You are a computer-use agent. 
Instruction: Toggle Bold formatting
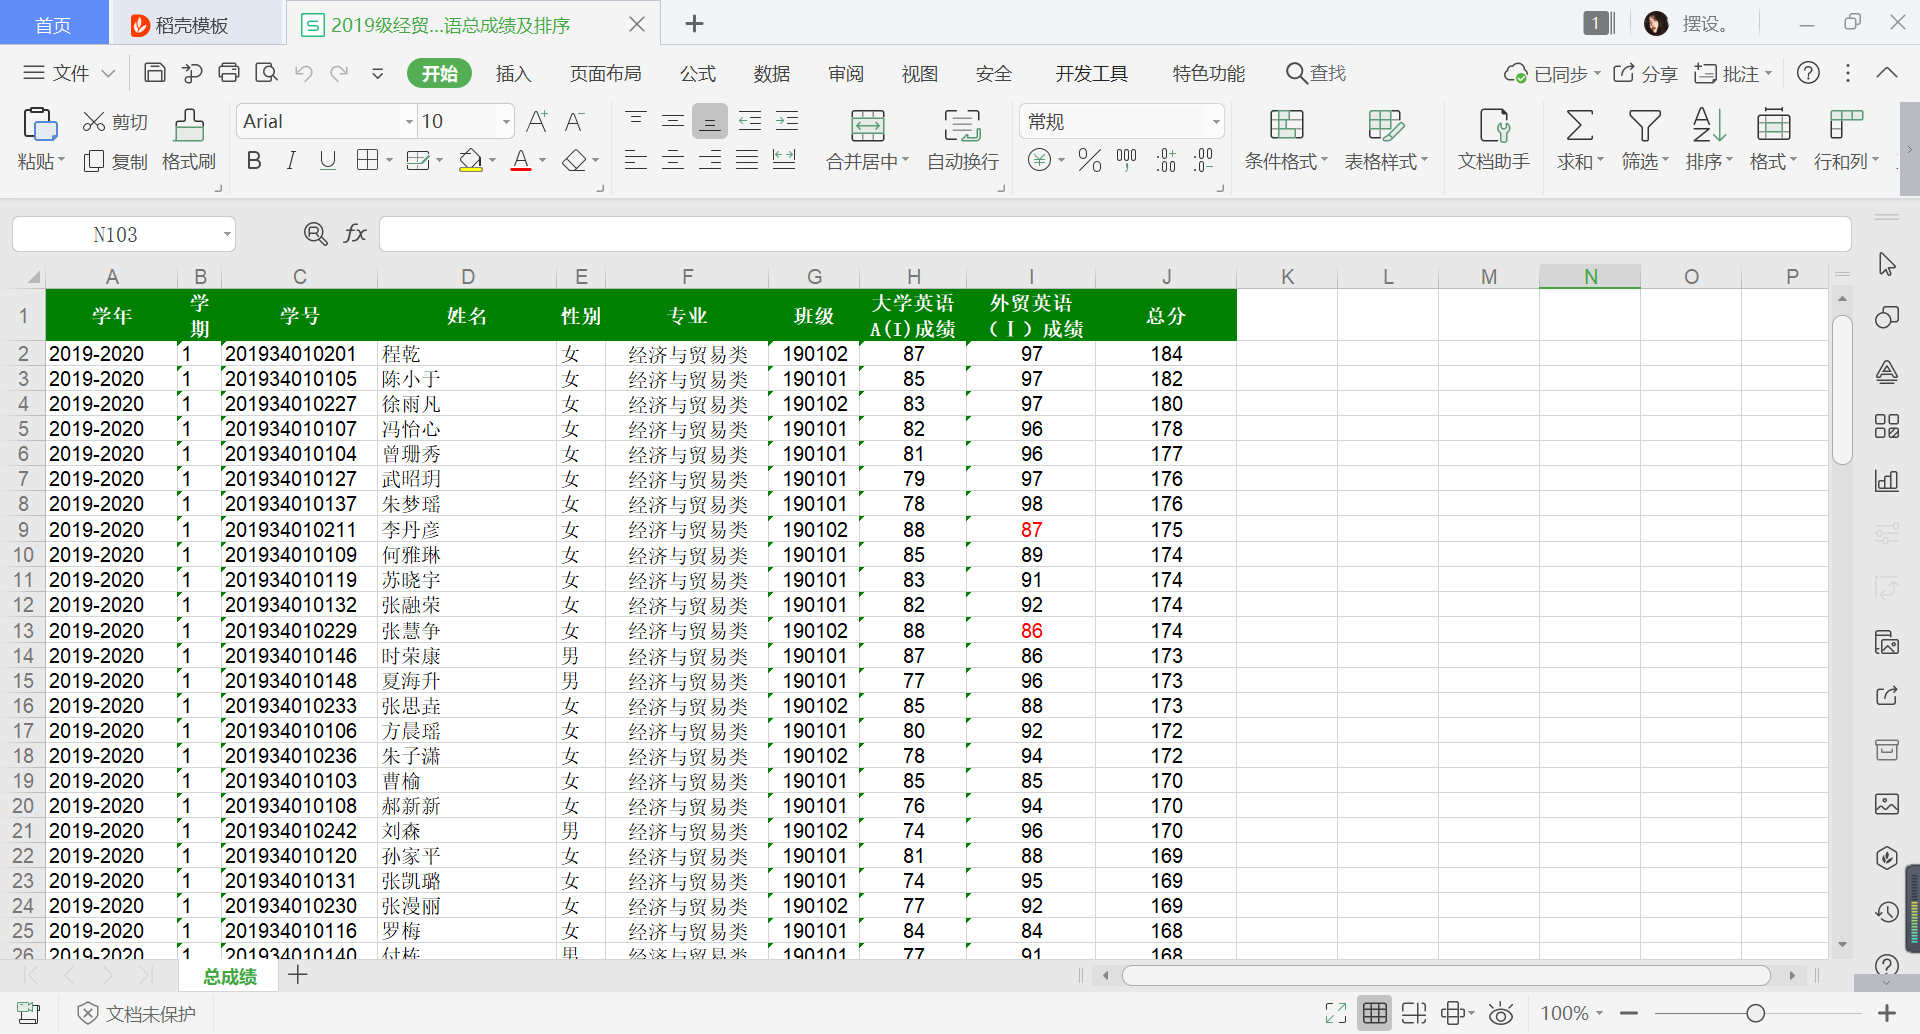(254, 160)
